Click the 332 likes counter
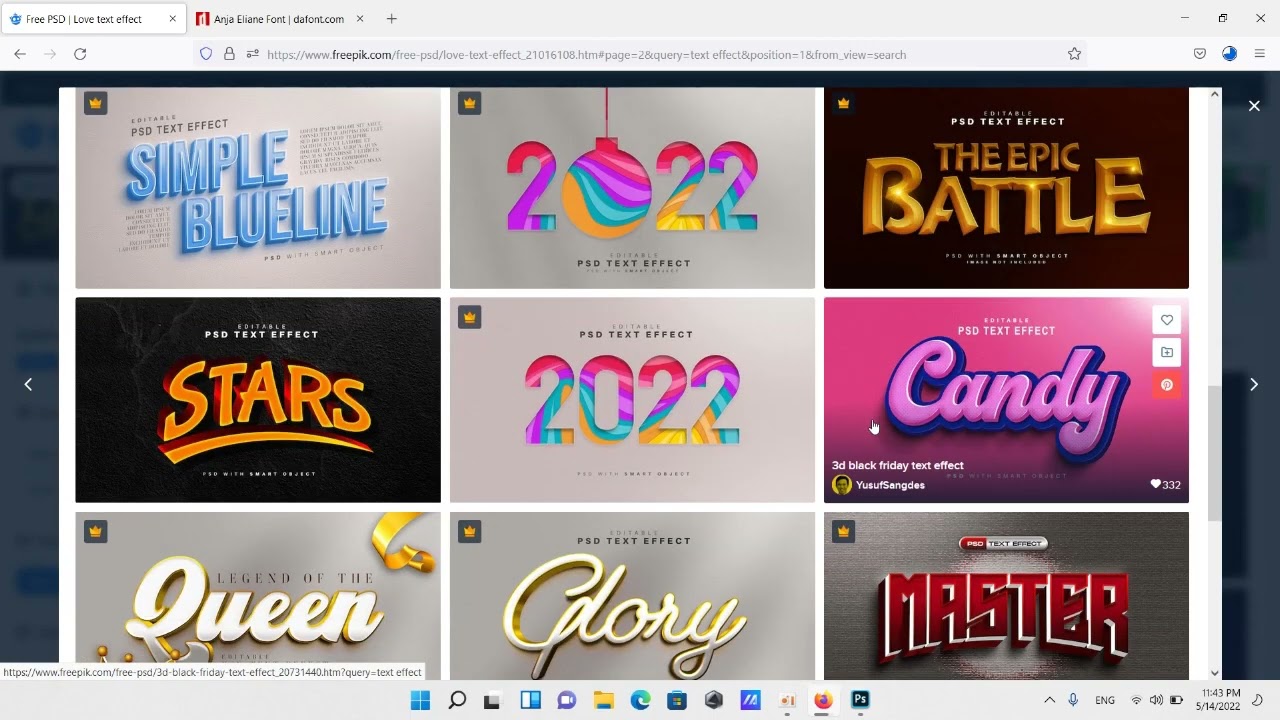 coord(1166,485)
